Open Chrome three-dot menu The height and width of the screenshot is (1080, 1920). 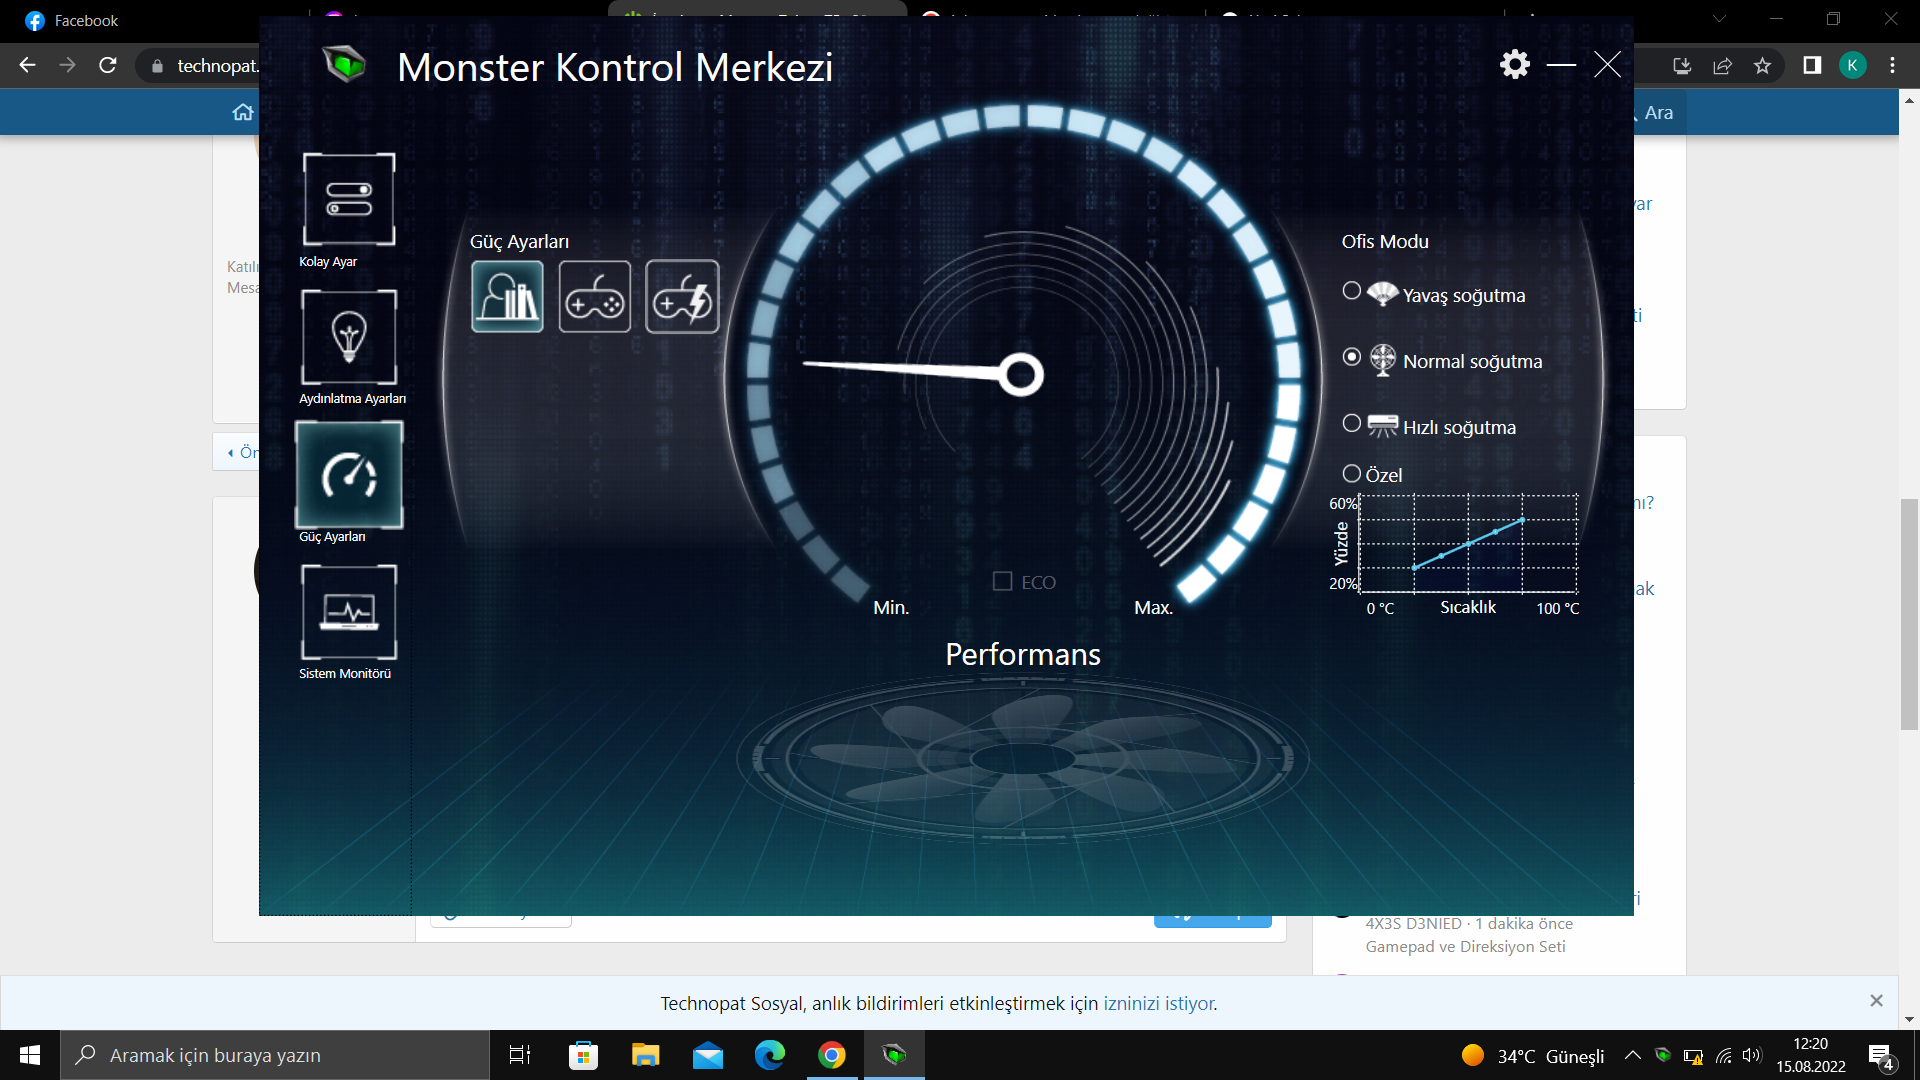[1892, 65]
